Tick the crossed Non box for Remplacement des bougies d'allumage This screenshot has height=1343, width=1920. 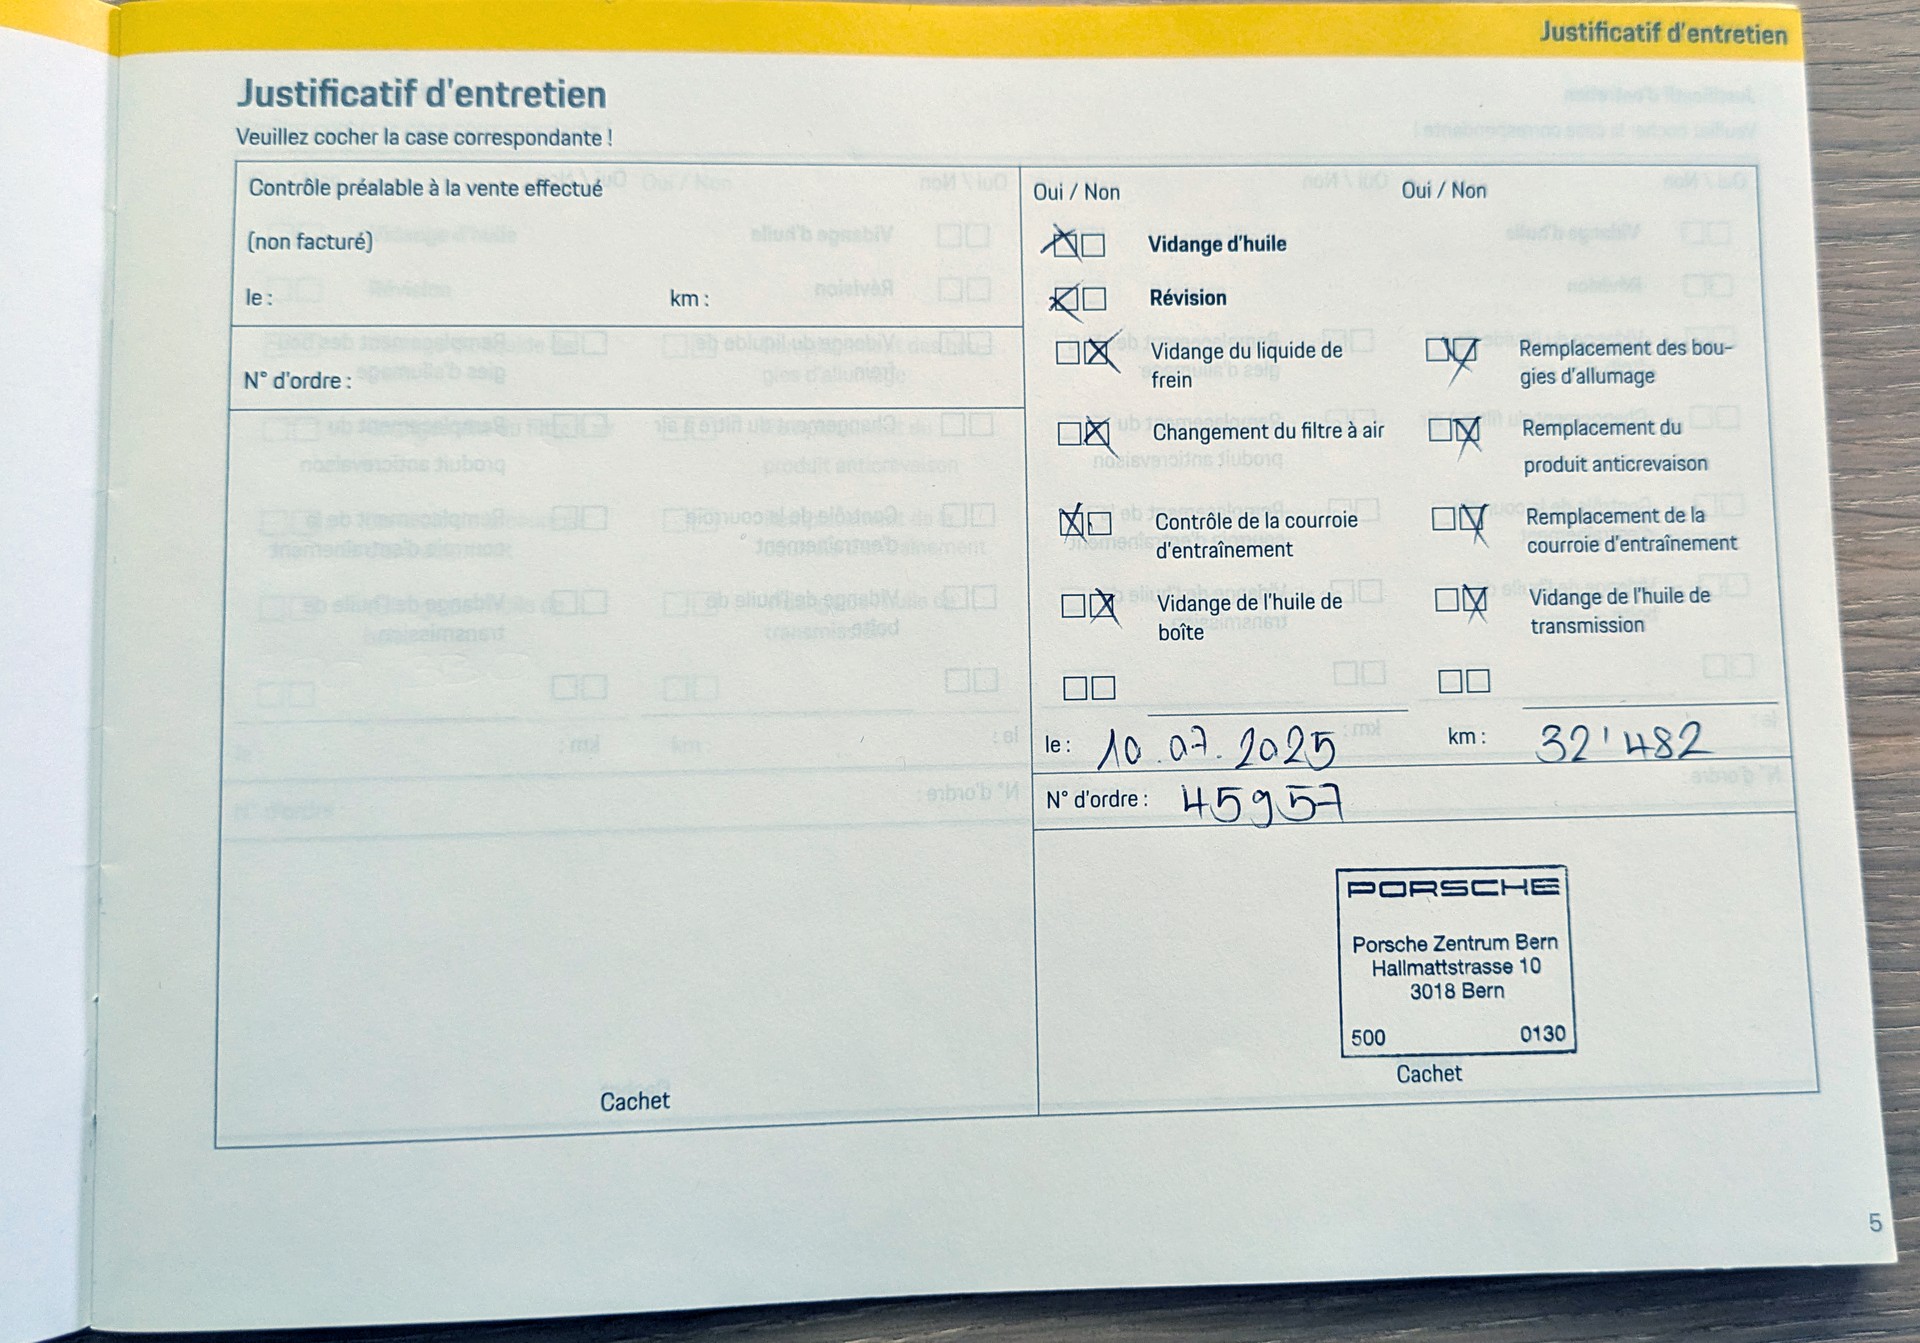click(1466, 350)
